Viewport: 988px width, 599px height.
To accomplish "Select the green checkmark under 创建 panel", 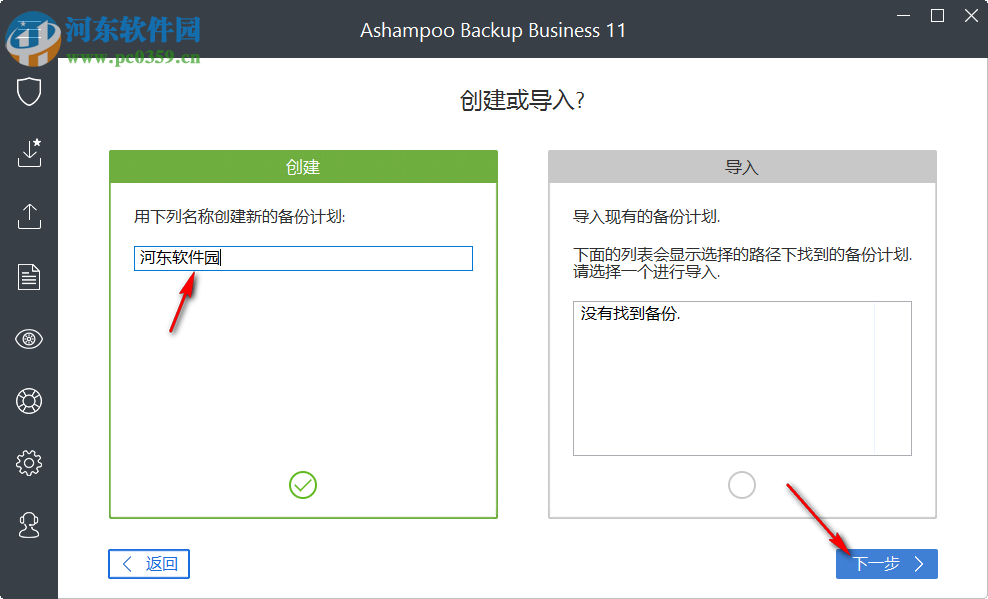I will click(303, 485).
